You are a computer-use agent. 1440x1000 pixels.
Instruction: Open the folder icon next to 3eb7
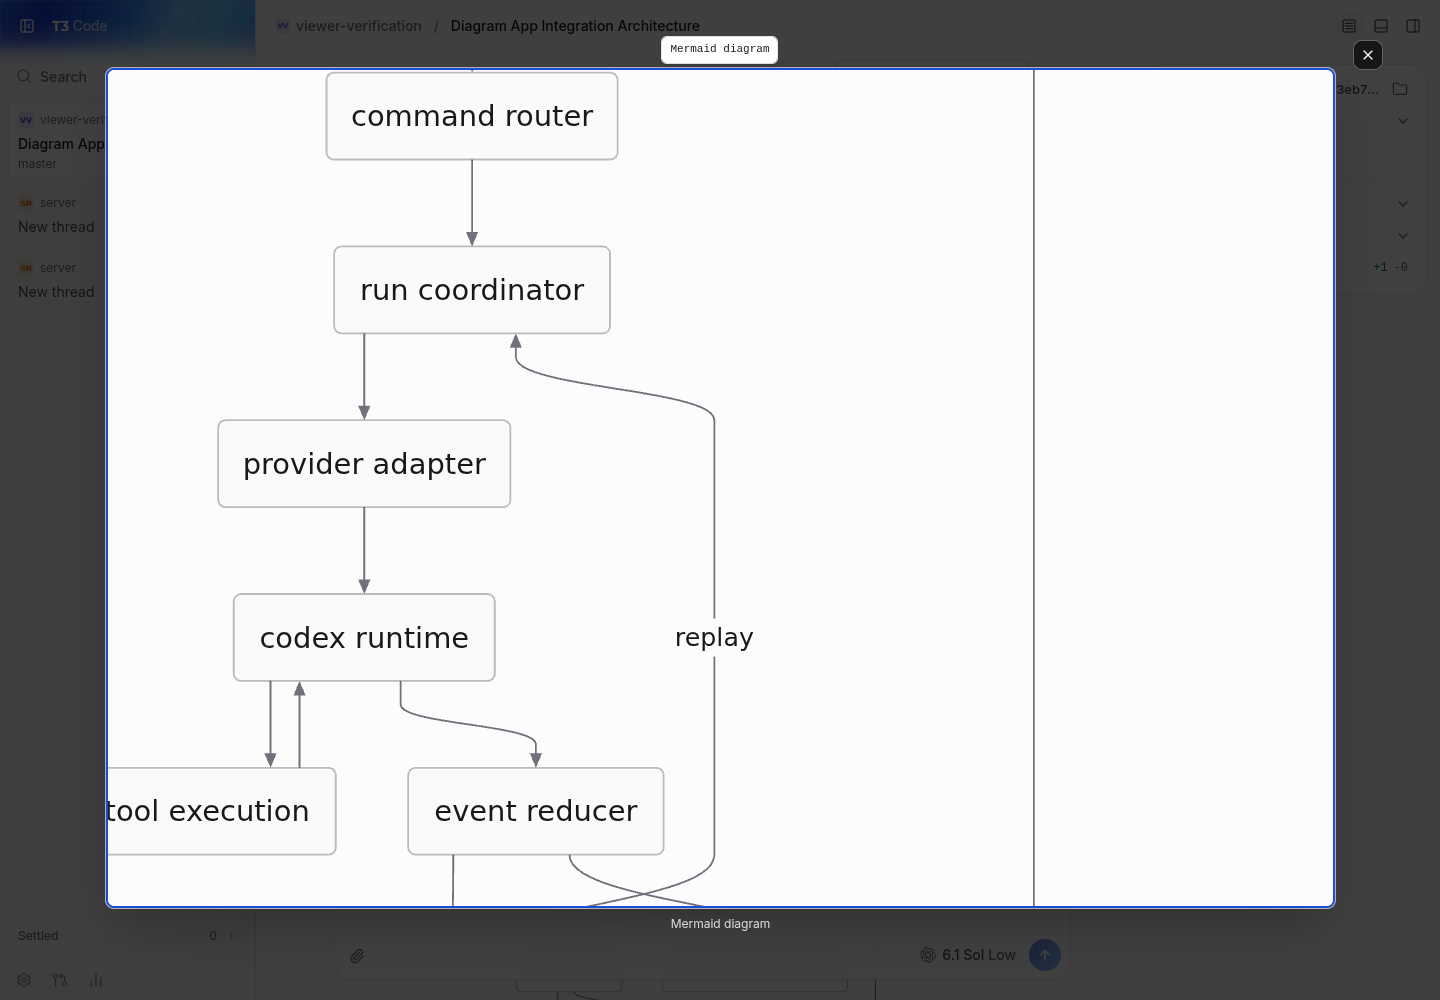(1400, 89)
